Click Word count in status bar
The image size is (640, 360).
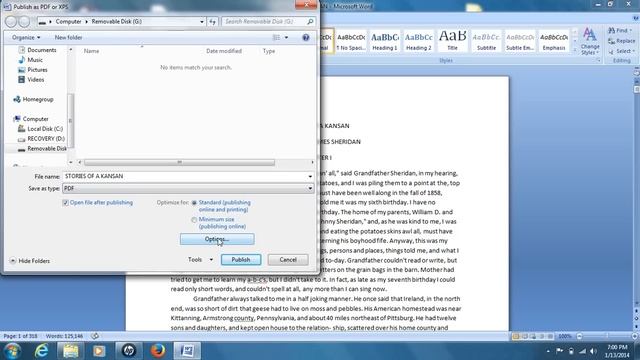pyautogui.click(x=64, y=336)
